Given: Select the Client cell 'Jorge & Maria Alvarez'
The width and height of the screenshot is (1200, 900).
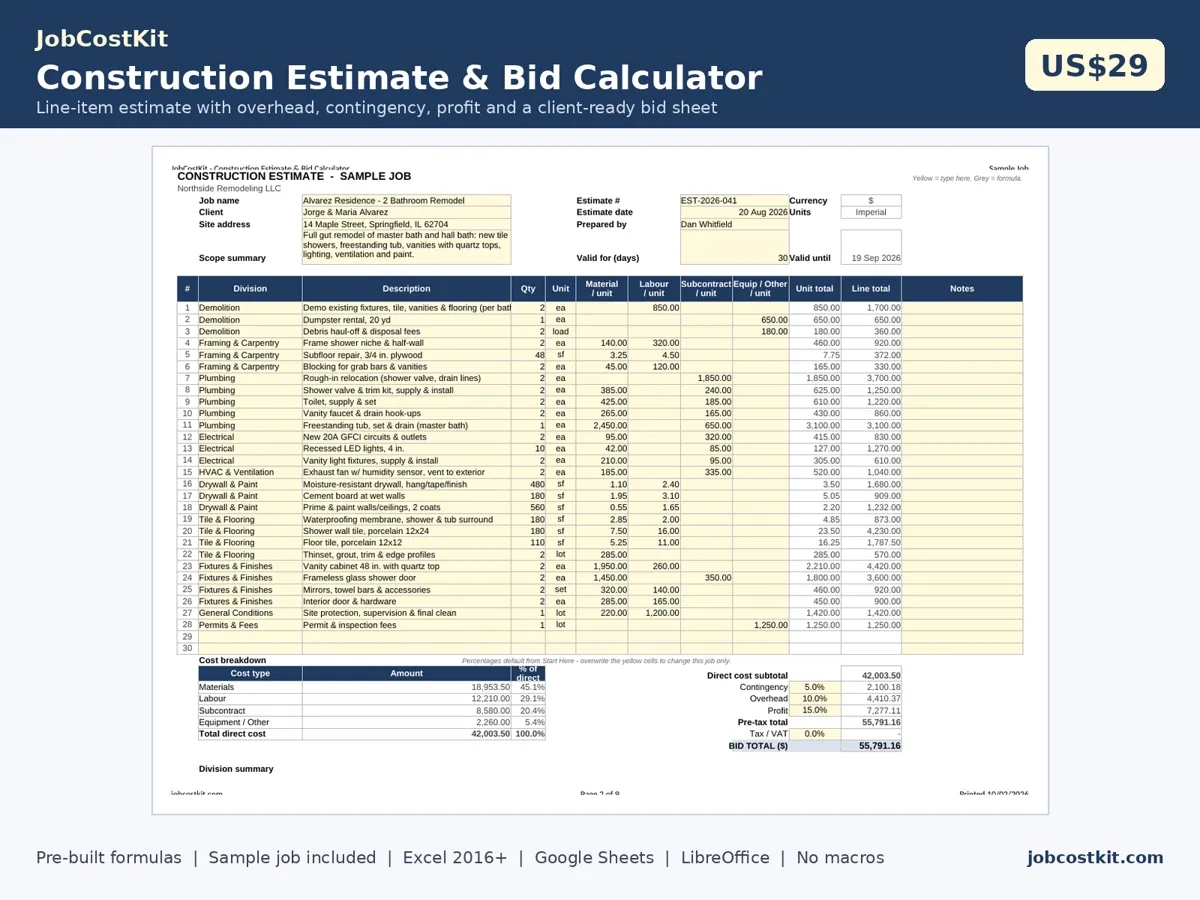Looking at the screenshot, I should point(406,212).
